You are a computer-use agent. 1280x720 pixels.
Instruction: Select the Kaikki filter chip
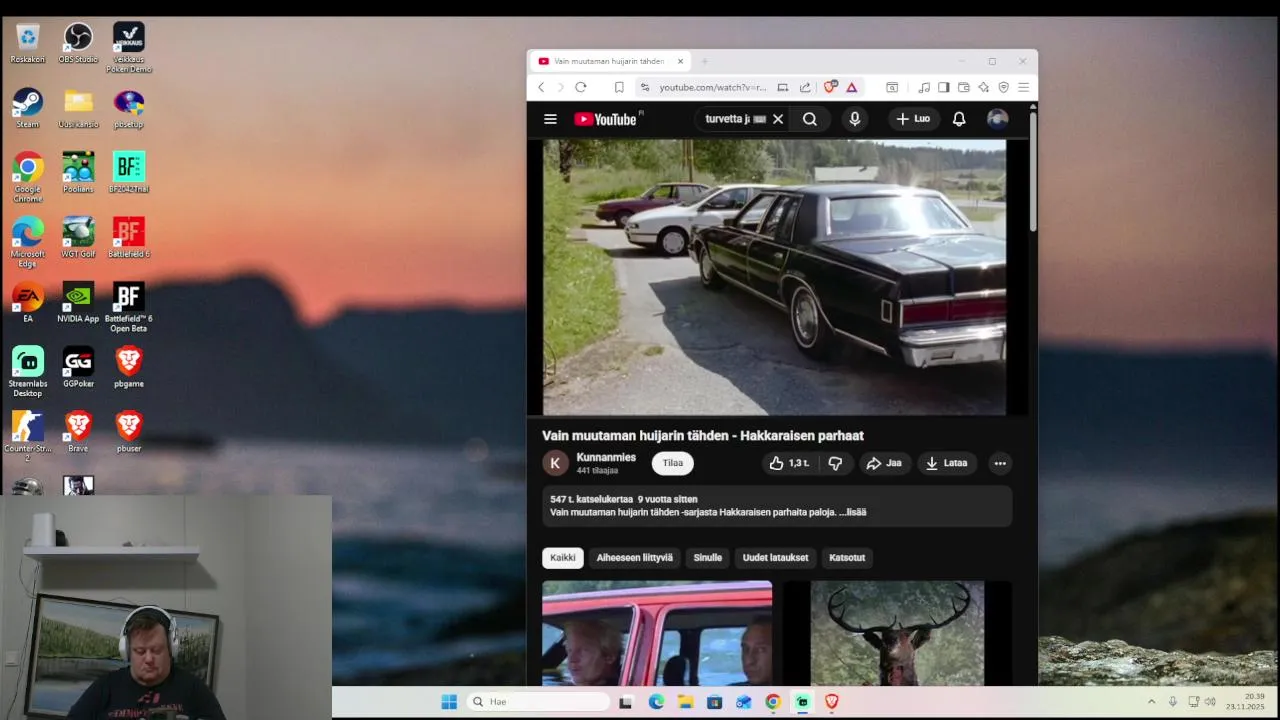563,558
